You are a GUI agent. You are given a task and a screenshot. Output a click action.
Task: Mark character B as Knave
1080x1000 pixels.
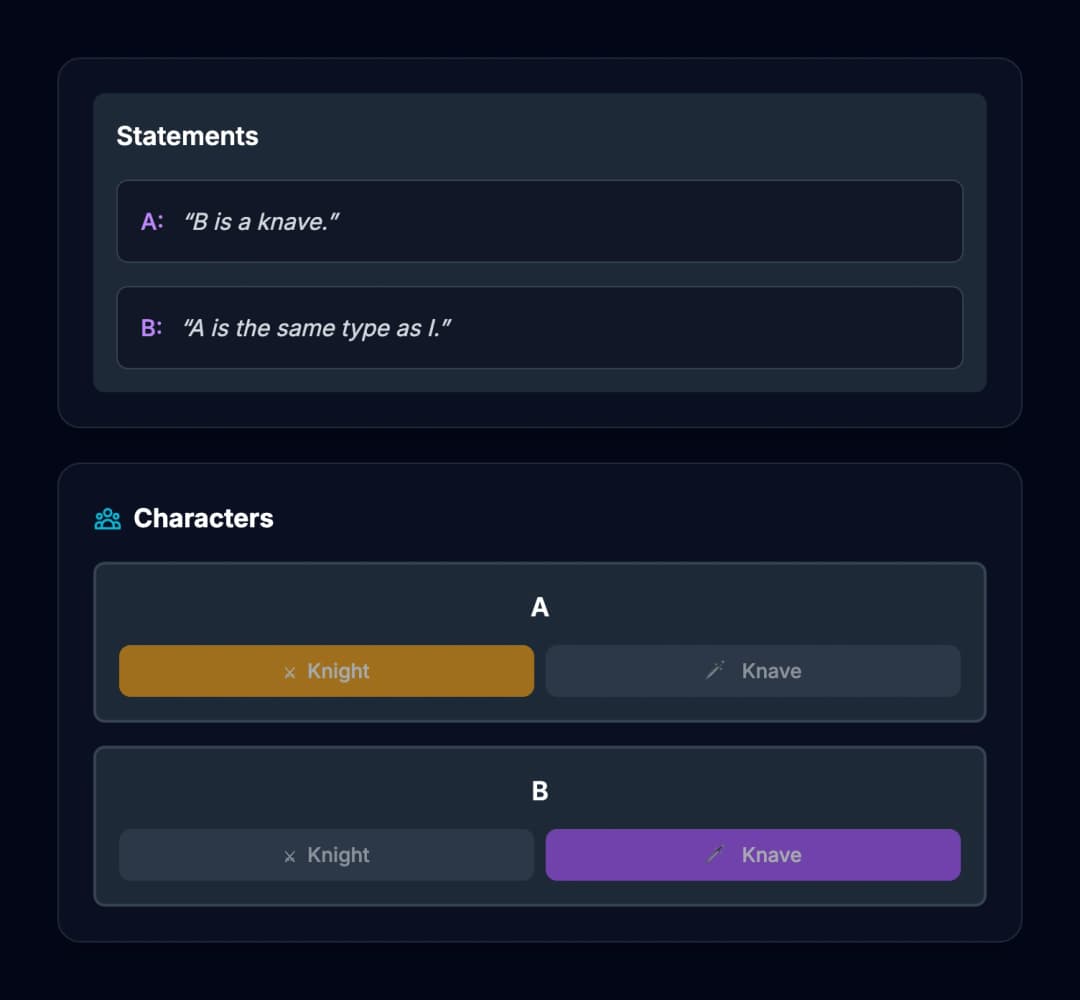click(753, 855)
